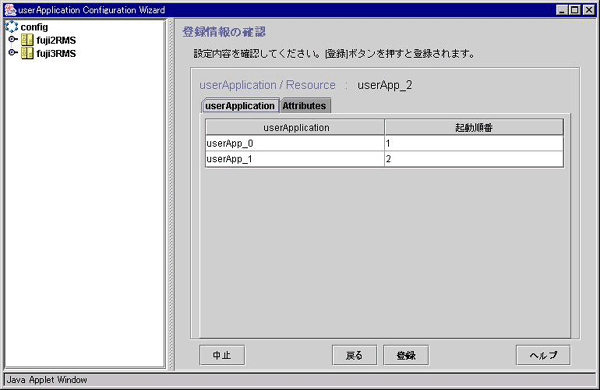Click the 登録 register button
The image size is (600, 390).
pos(406,355)
